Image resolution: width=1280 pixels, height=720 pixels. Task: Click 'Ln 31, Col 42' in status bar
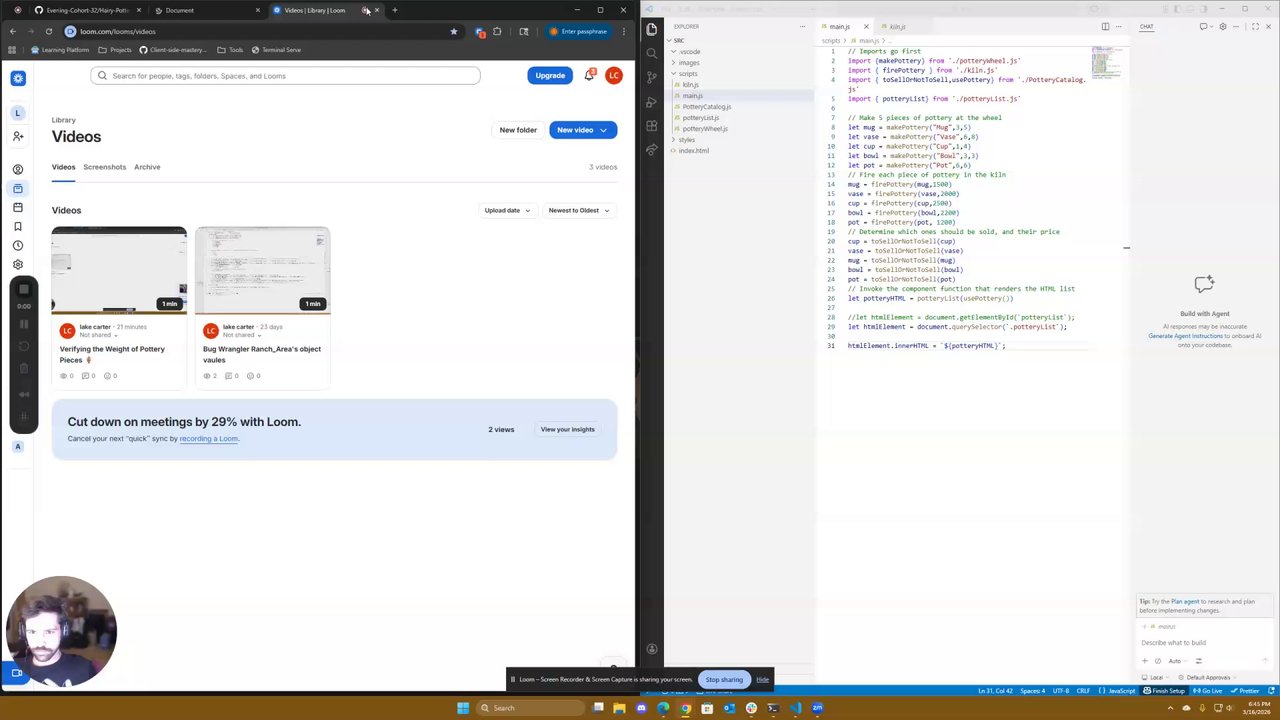click(x=995, y=691)
